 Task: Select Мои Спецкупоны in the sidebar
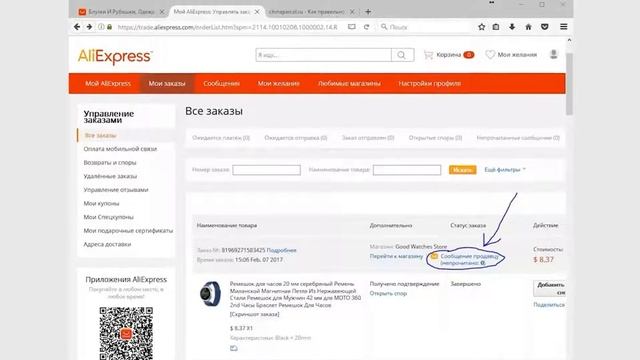109,217
